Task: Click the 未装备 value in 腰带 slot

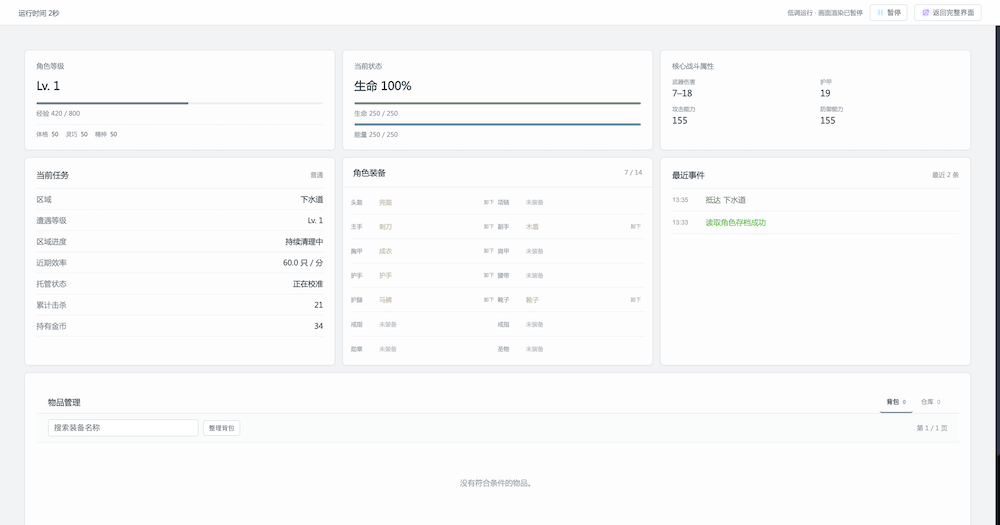Action: [x=534, y=276]
